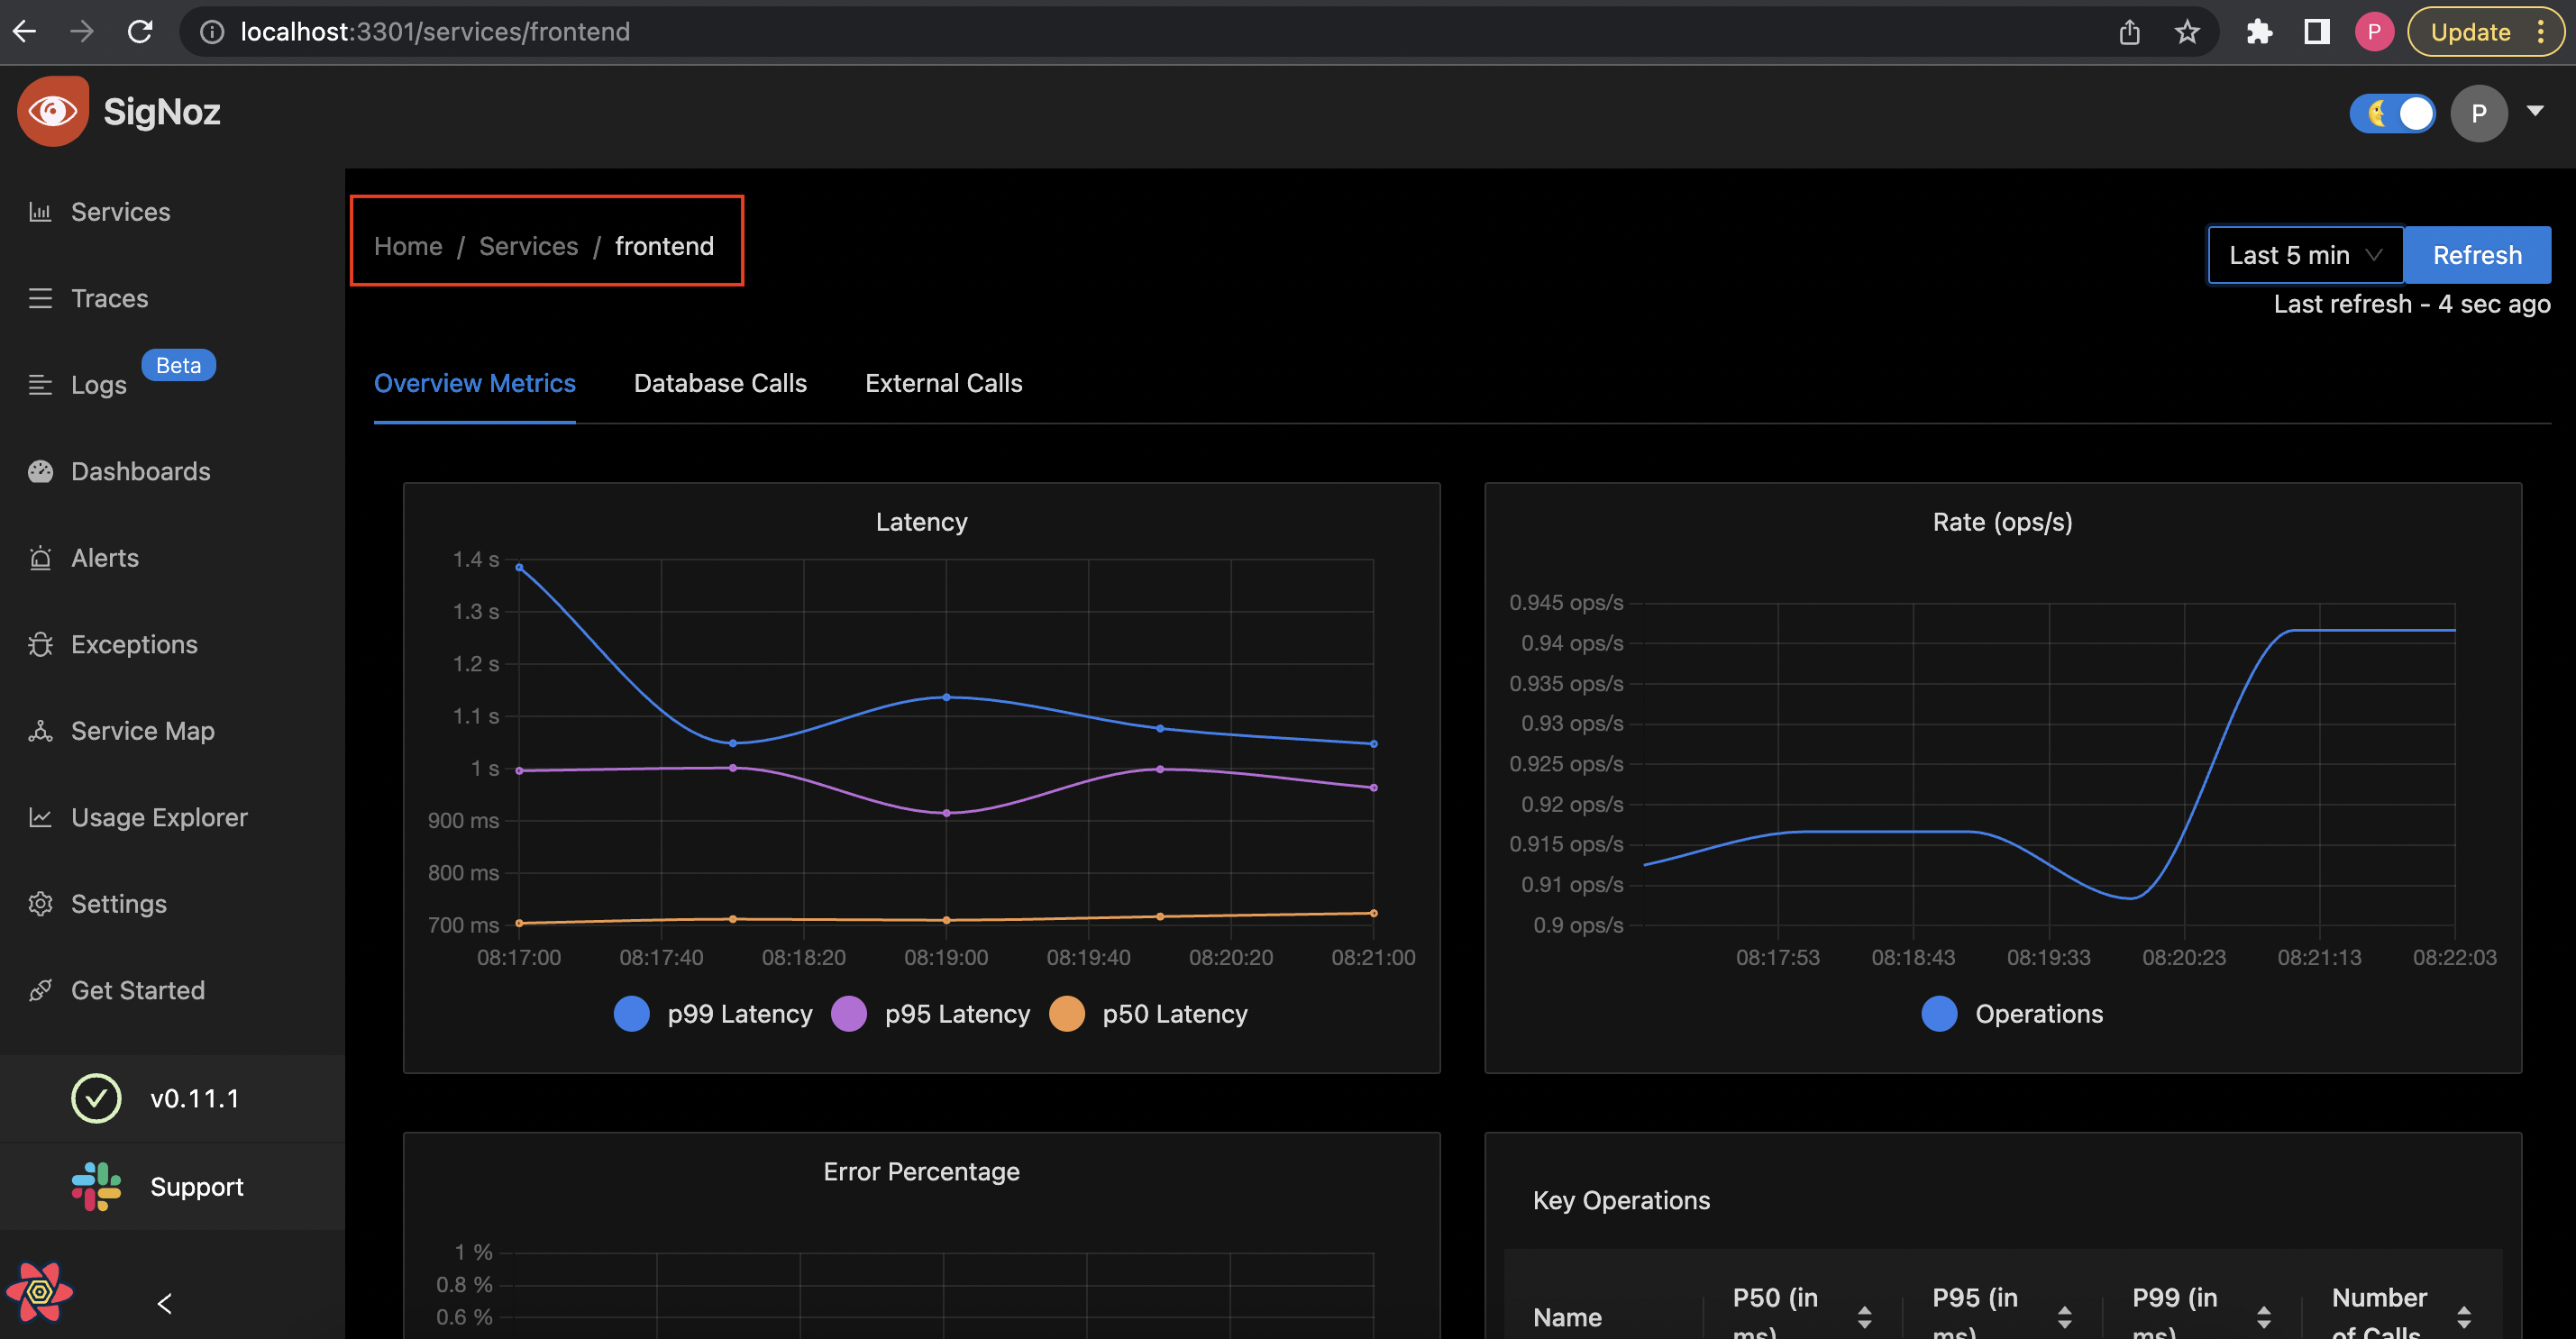Toggle the dark mode theme switch

[2393, 113]
